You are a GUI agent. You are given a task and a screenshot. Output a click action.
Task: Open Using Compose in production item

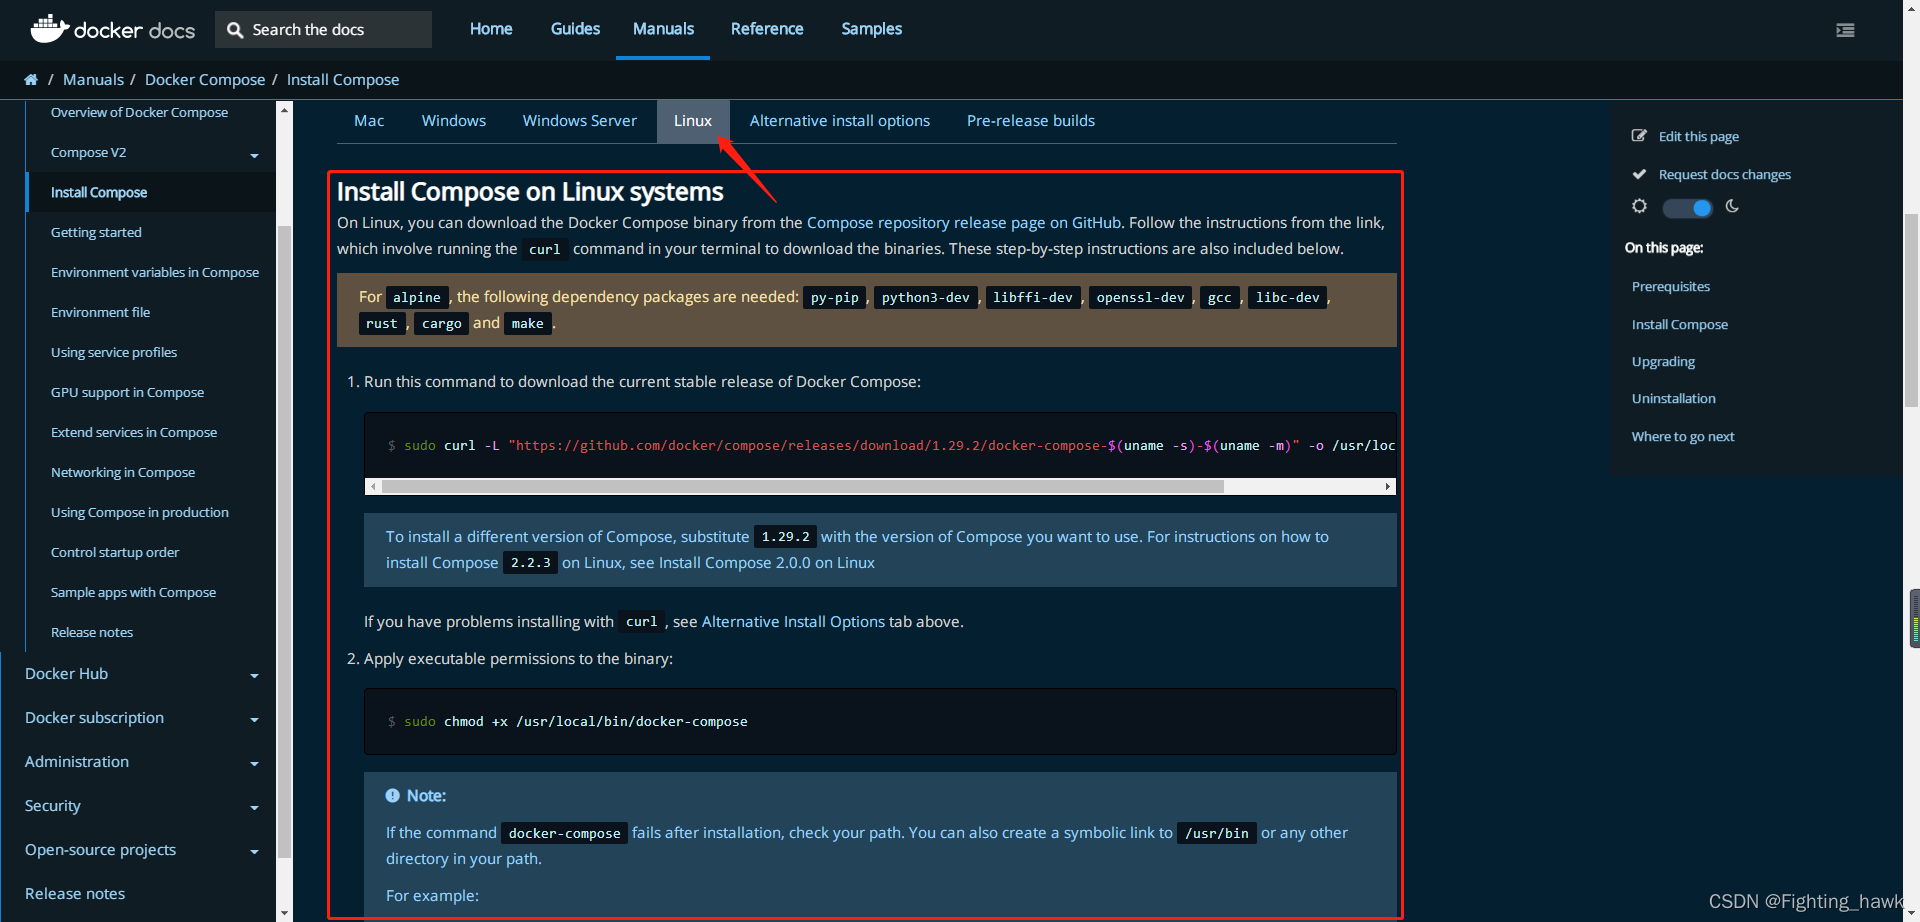point(140,512)
